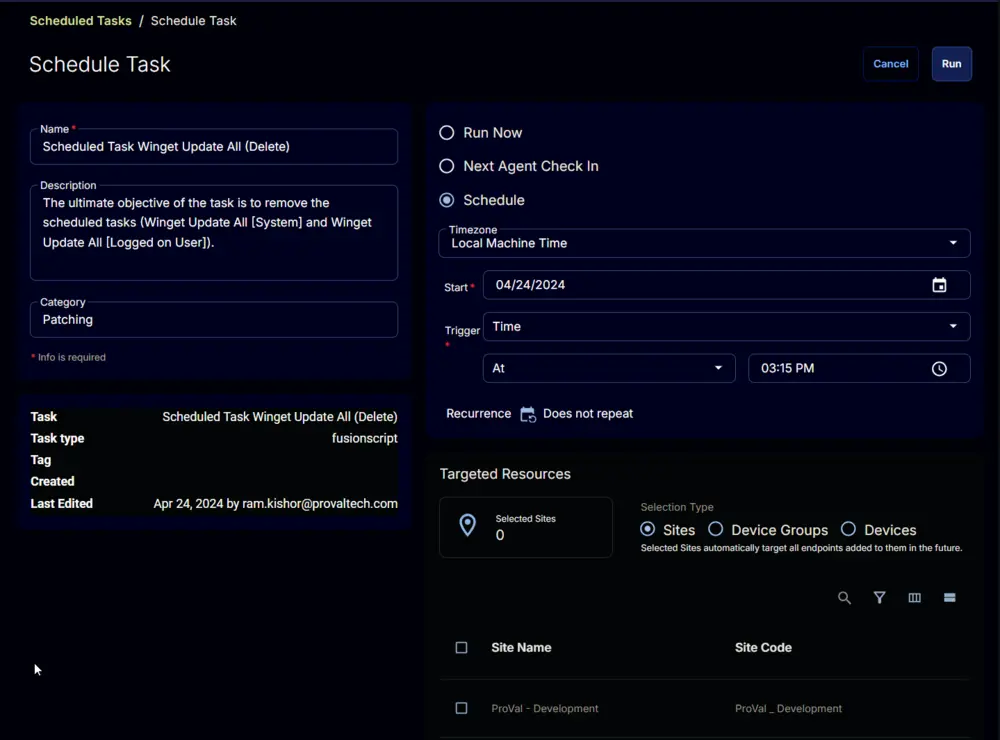Open the clock time picker icon

pyautogui.click(x=939, y=369)
